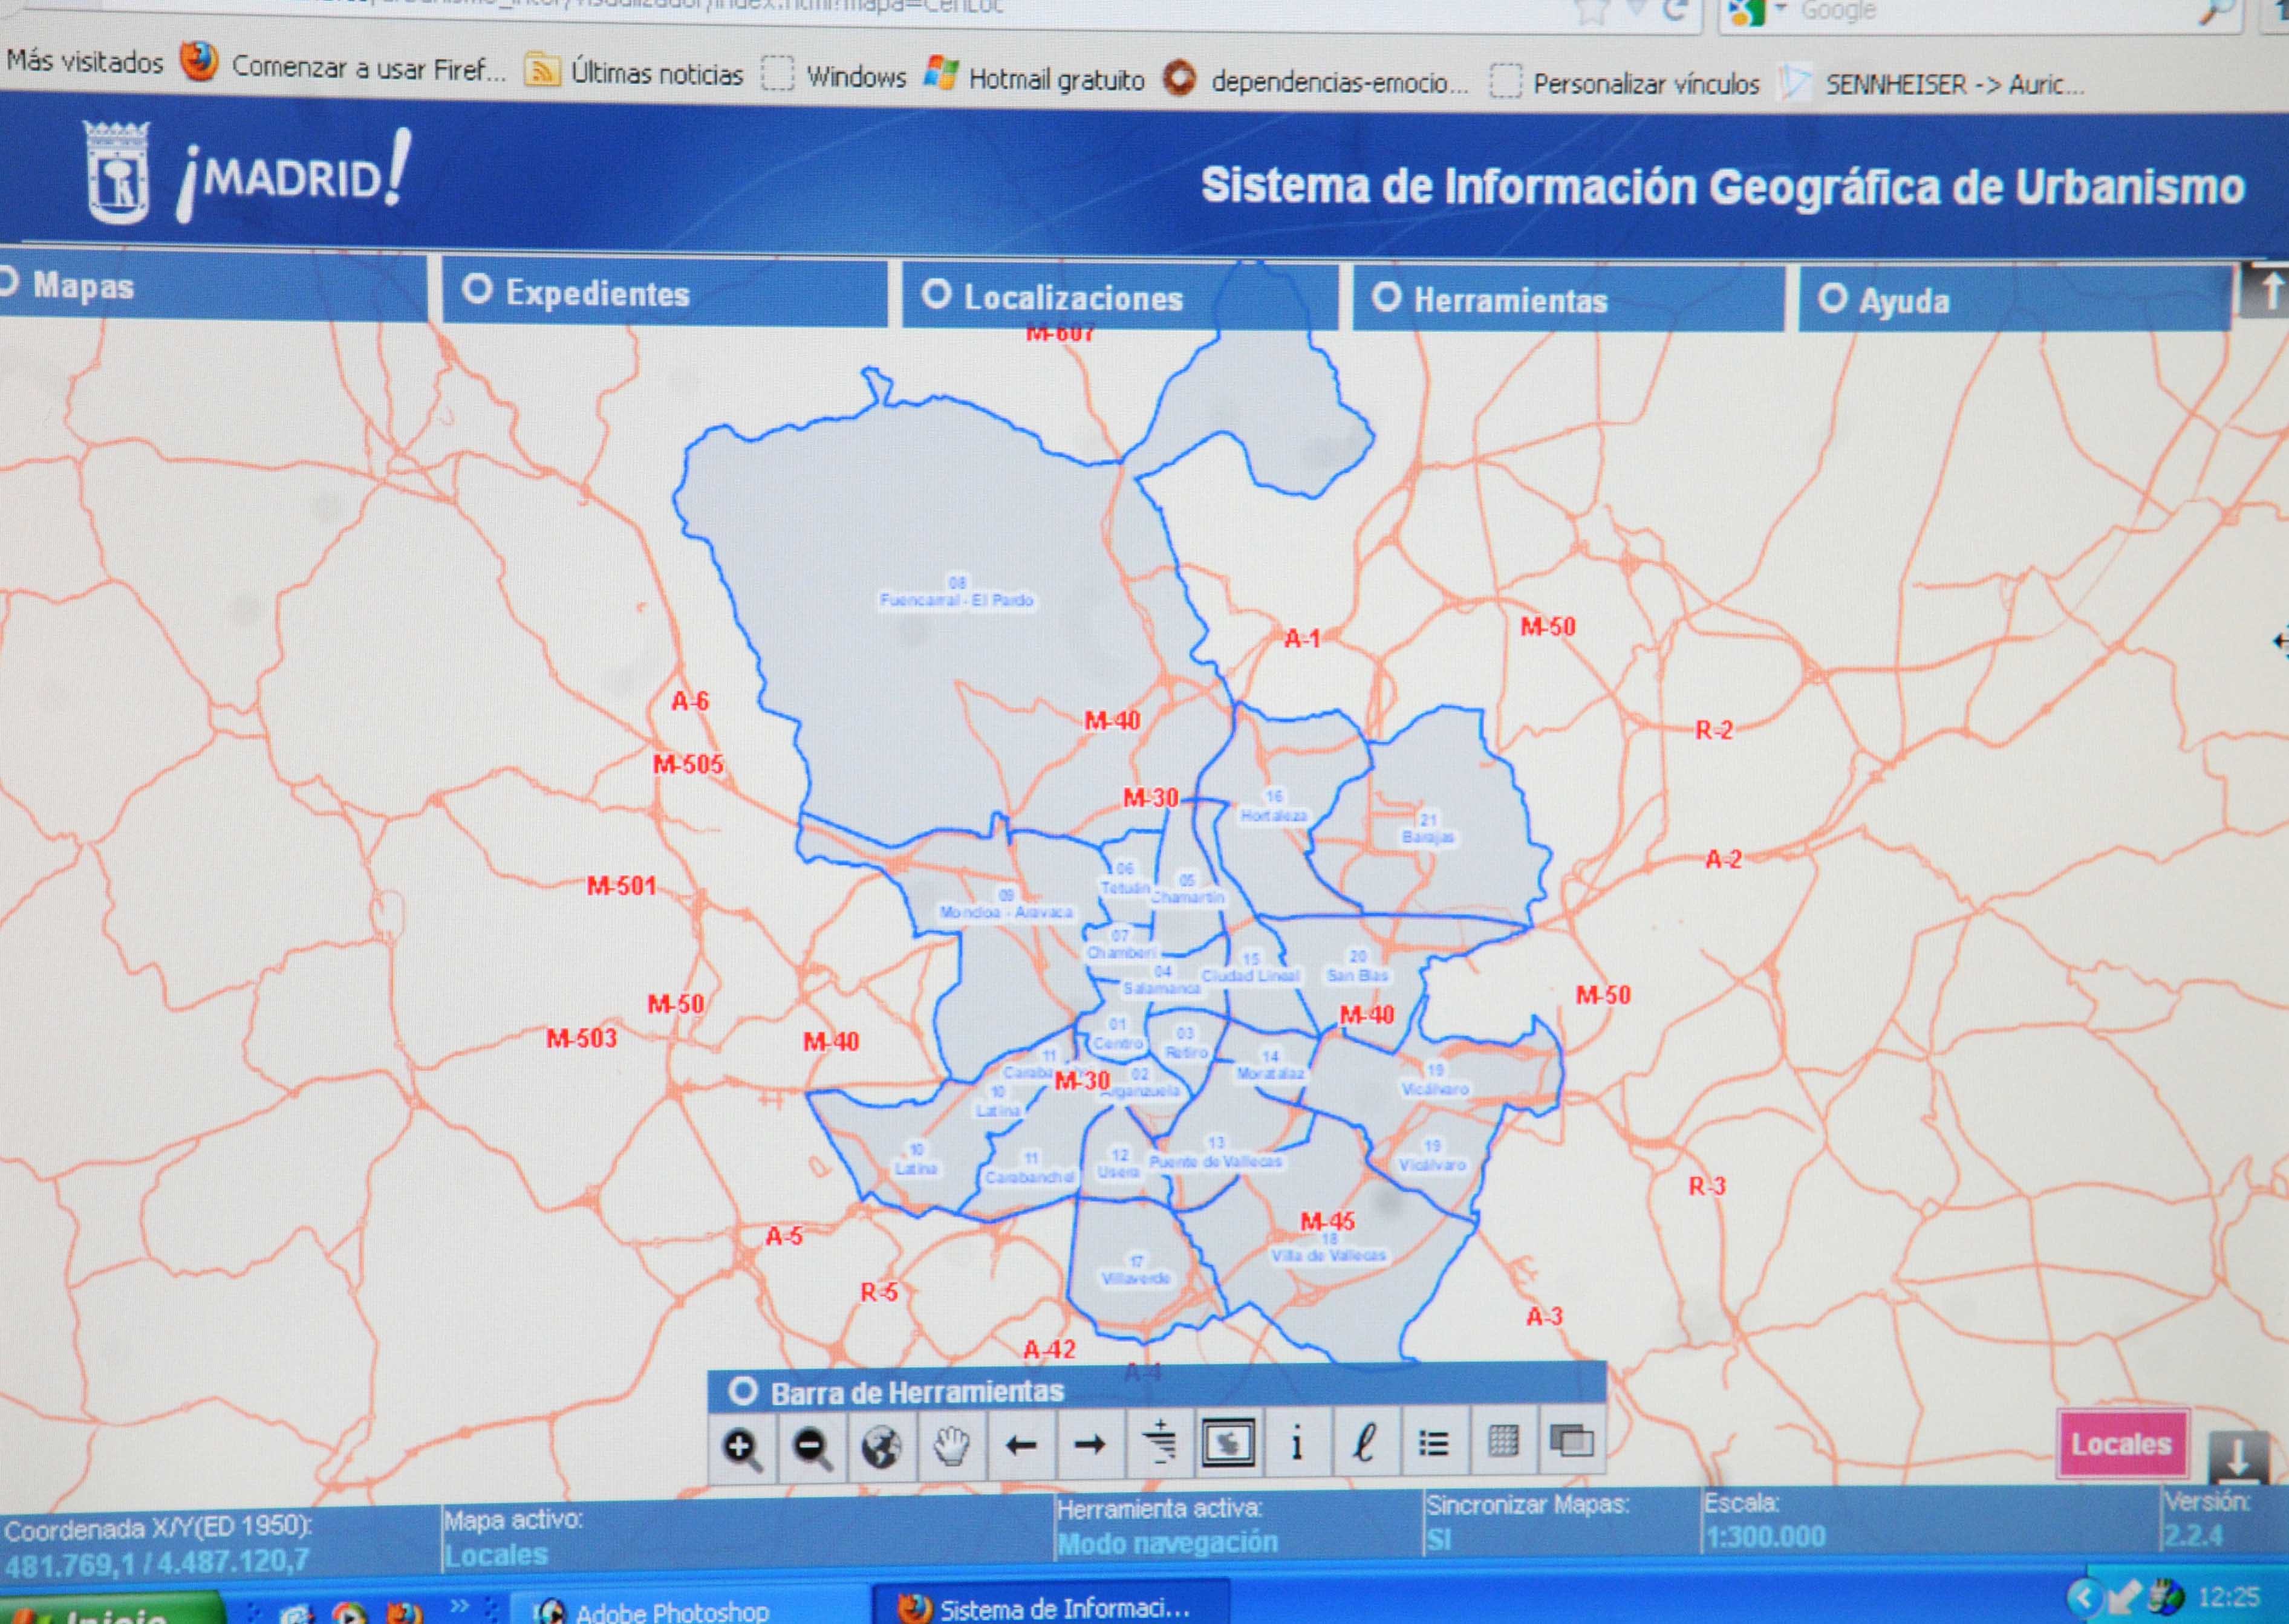Activate the hand pan tool
This screenshot has width=2289, height=1624.
(951, 1446)
